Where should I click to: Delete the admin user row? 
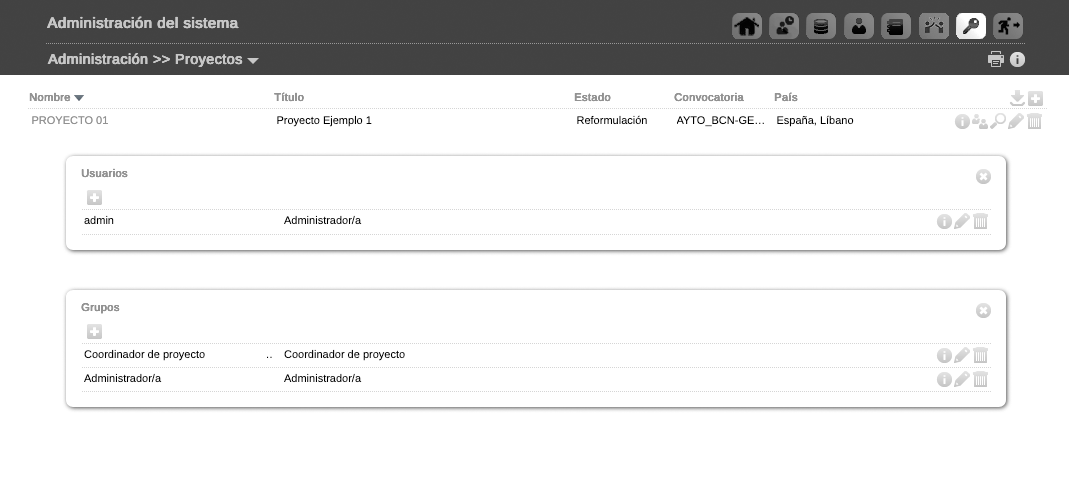coord(980,221)
